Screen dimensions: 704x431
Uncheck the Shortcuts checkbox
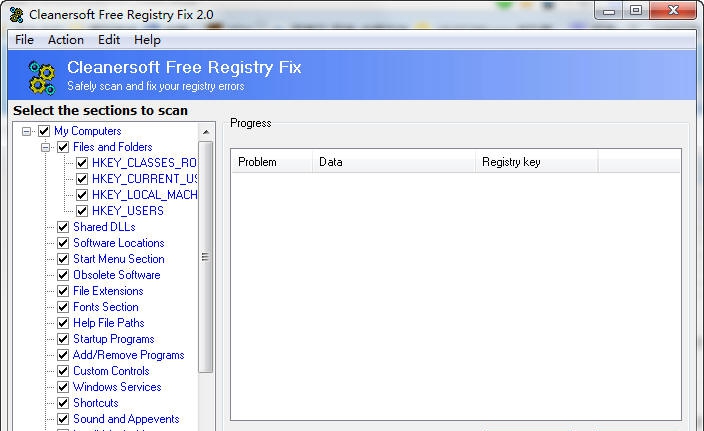click(63, 403)
